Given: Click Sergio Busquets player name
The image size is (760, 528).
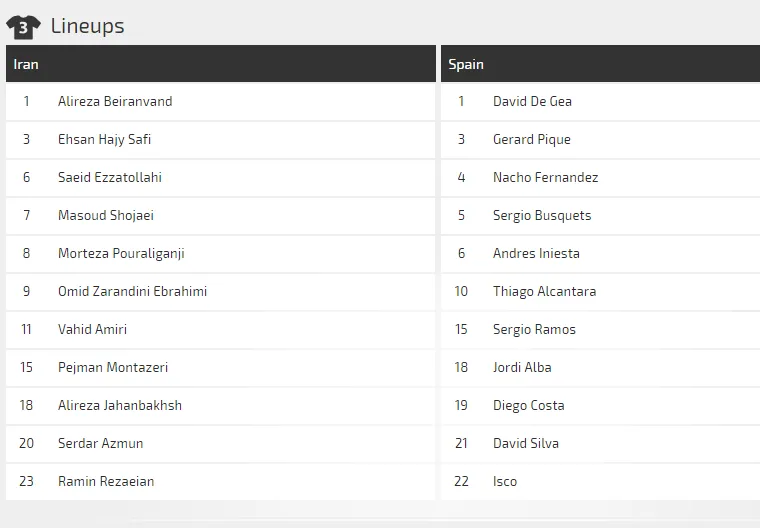Looking at the screenshot, I should click(x=542, y=215).
